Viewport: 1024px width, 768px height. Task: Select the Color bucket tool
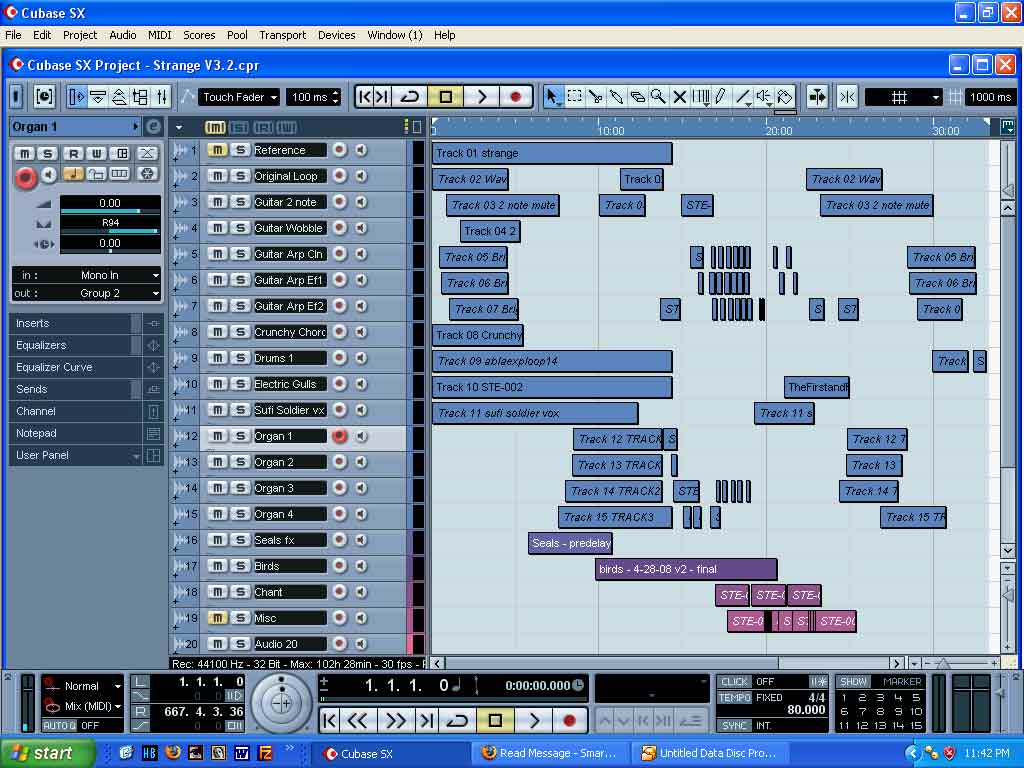(x=785, y=97)
